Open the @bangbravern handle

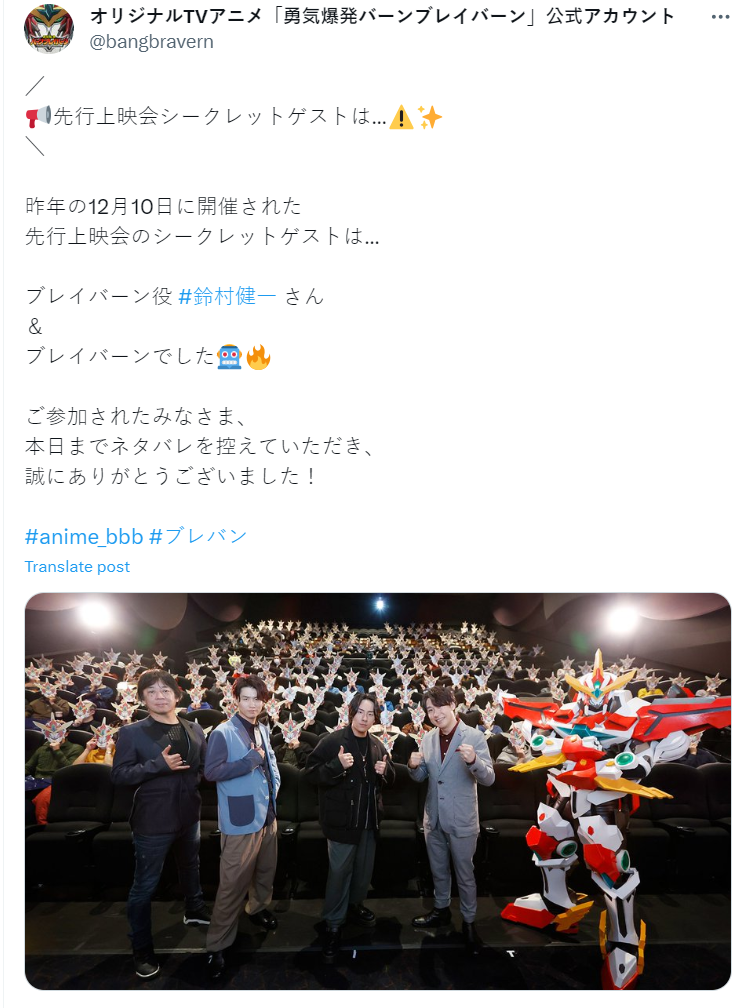151,42
